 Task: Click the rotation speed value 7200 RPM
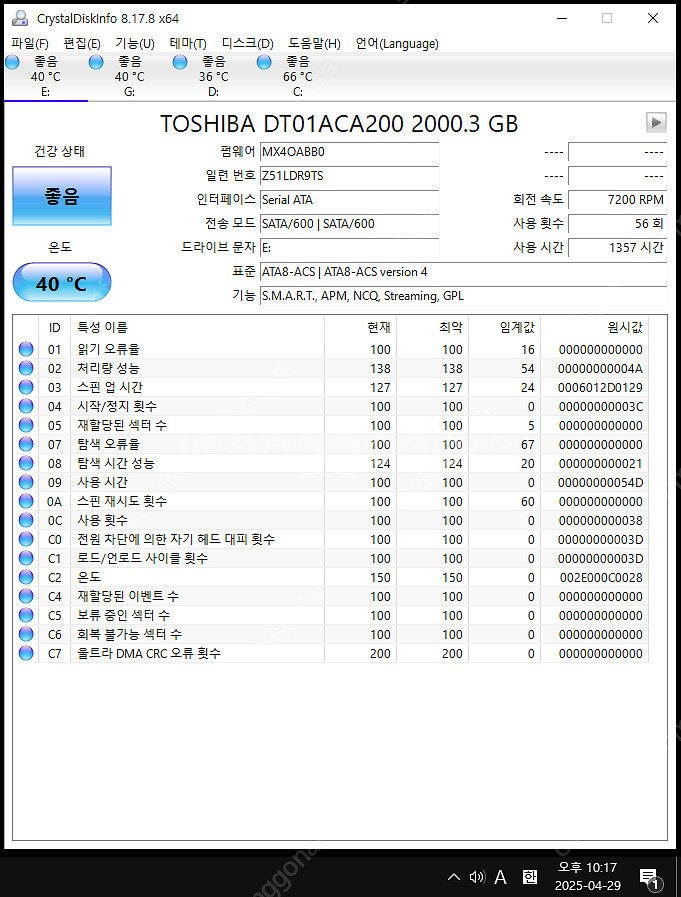click(x=617, y=200)
